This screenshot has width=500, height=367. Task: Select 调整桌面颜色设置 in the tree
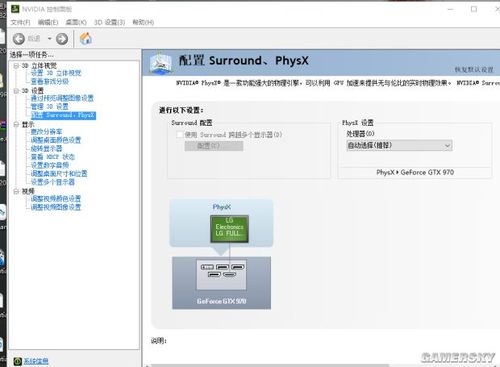click(x=56, y=140)
